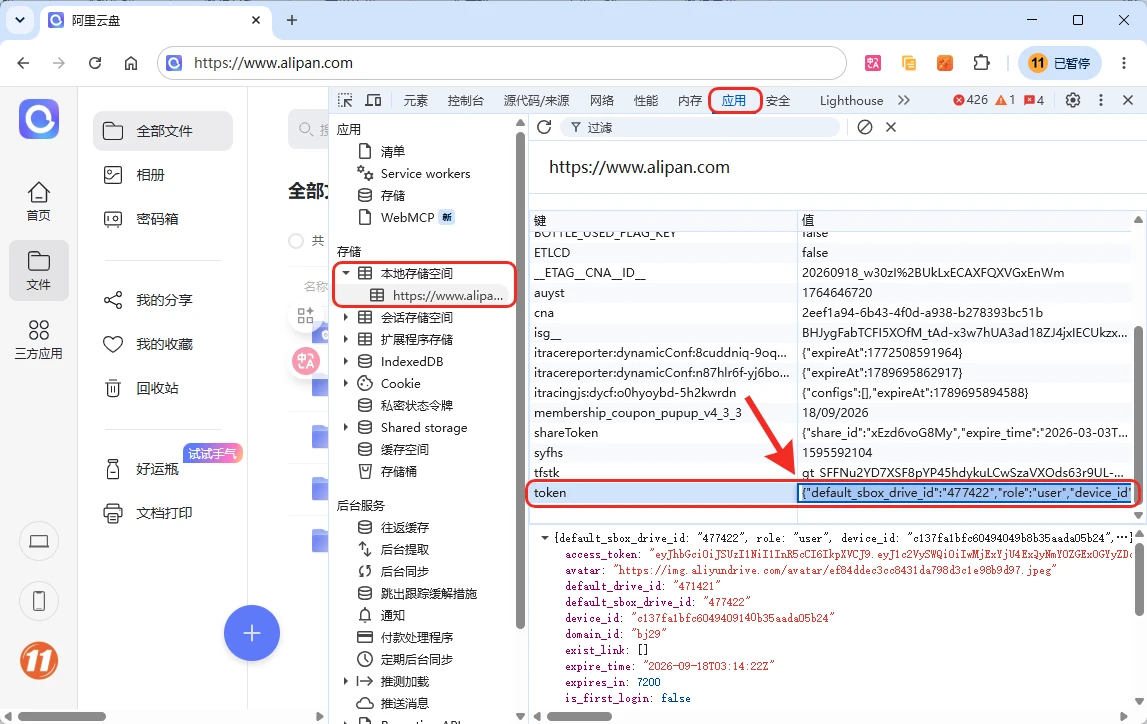Viewport: 1147px width, 724px height.
Task: Switch to 控制台 DevTools tab
Action: [x=465, y=100]
